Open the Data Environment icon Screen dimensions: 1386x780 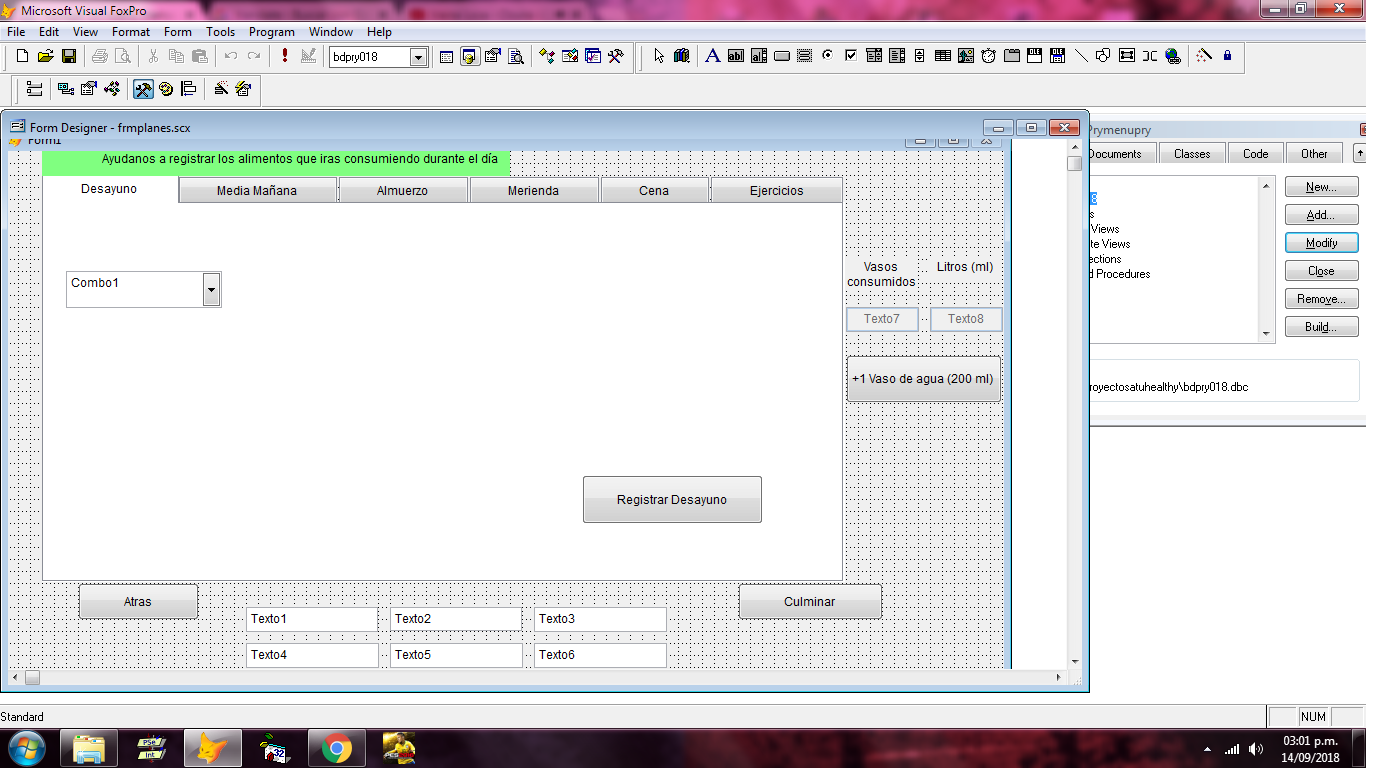click(66, 89)
